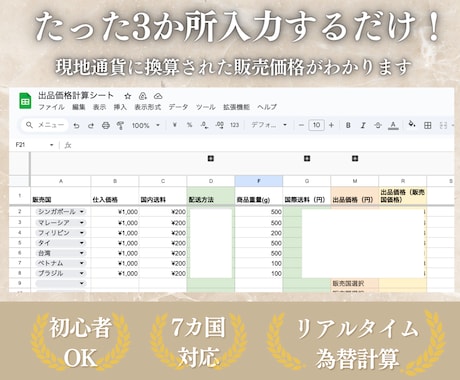Increase the font size
460x380 pixels.
point(331,125)
